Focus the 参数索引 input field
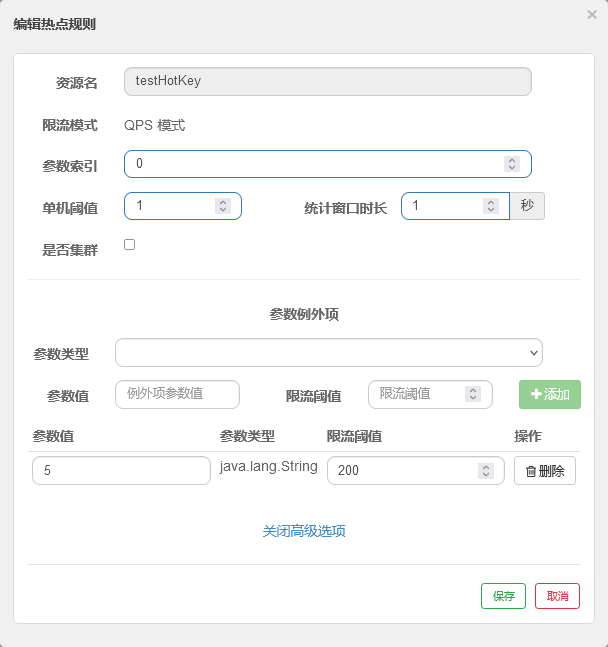Image resolution: width=608 pixels, height=647 pixels. (310, 164)
